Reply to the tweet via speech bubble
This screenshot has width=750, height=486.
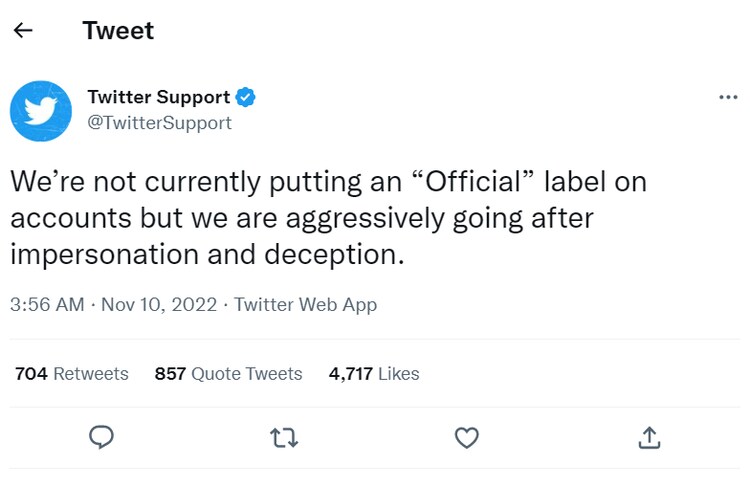101,437
